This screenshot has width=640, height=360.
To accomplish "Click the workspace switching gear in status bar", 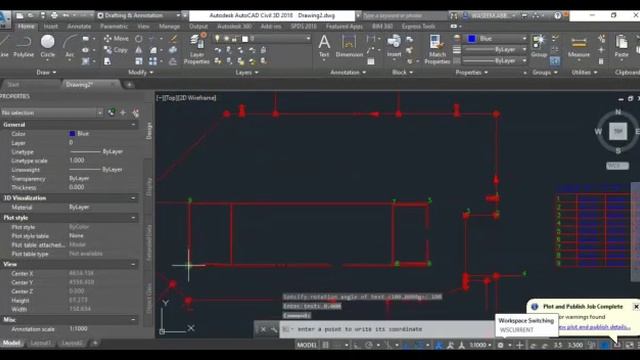I will [500, 345].
